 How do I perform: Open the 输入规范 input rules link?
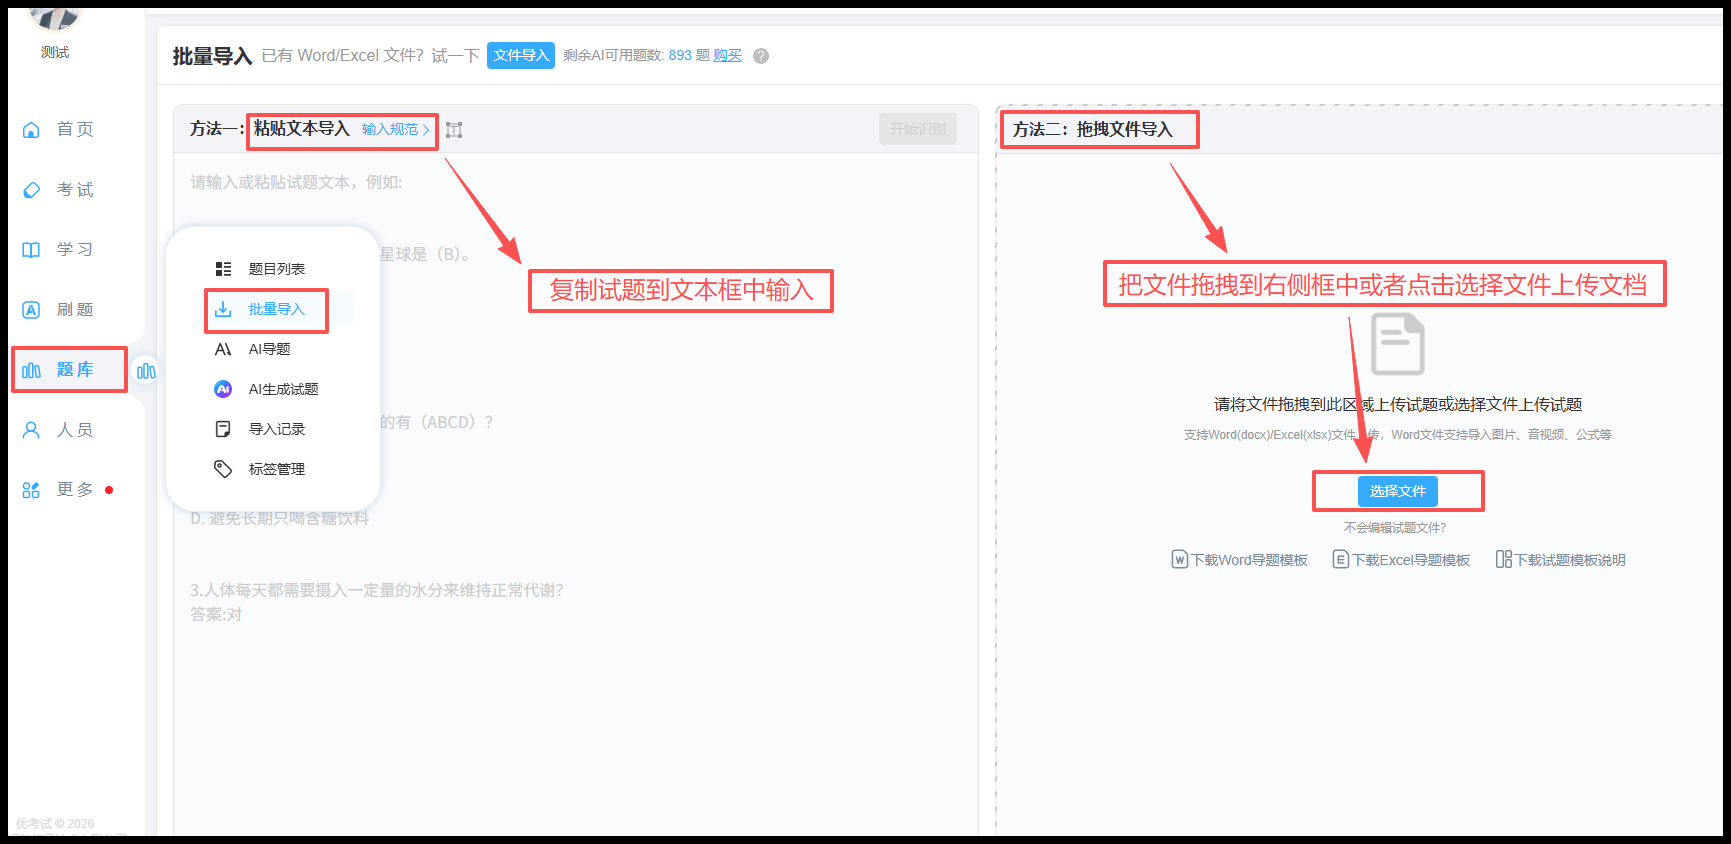[396, 130]
